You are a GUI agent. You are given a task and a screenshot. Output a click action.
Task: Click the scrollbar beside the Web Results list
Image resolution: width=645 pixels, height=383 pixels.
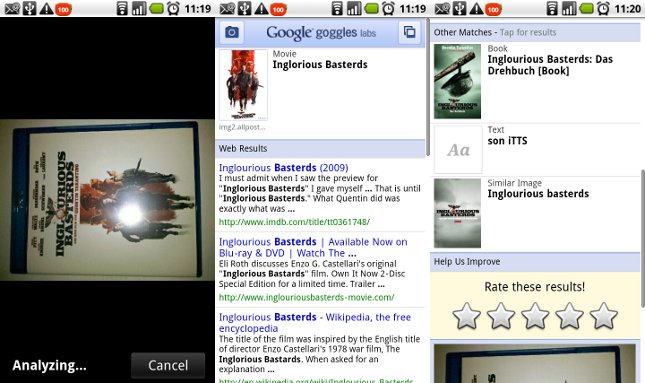click(x=427, y=88)
